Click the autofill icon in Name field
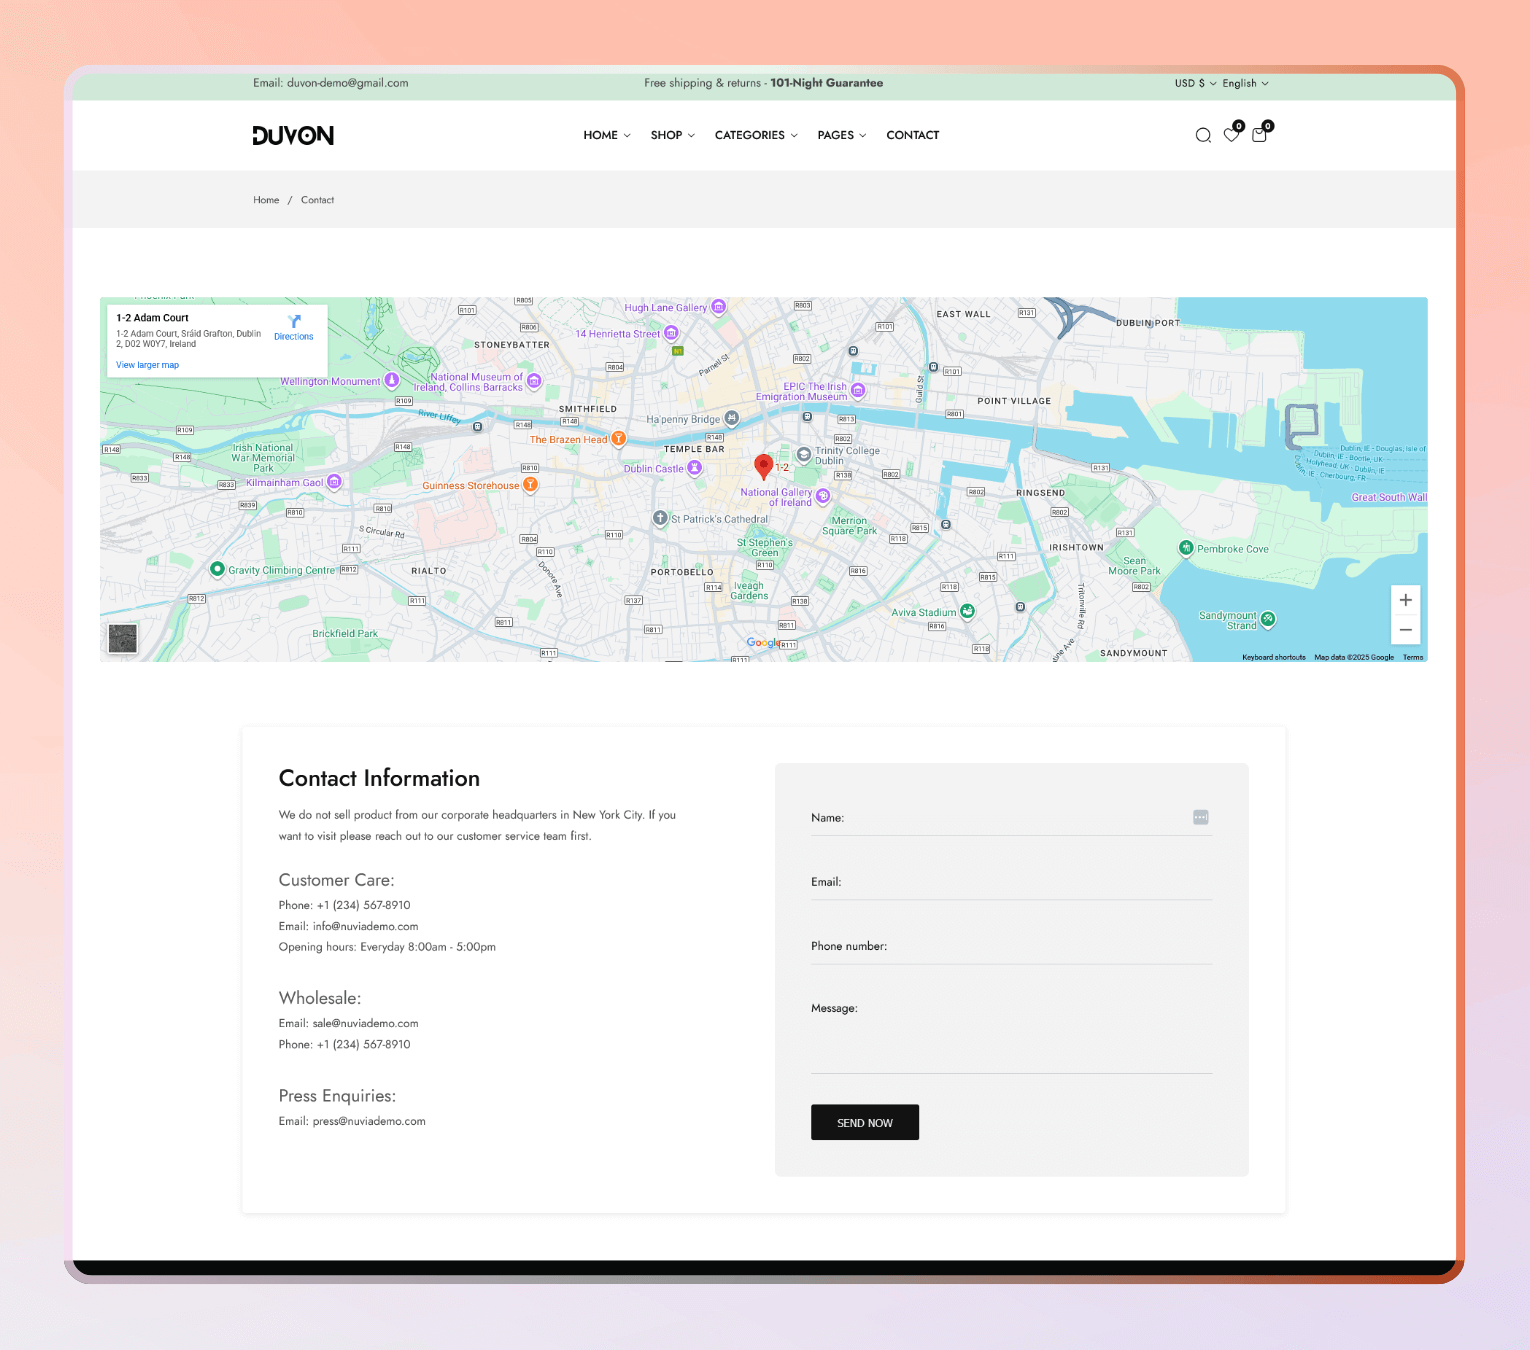Screen dimensions: 1530x1350 pyautogui.click(x=1201, y=817)
